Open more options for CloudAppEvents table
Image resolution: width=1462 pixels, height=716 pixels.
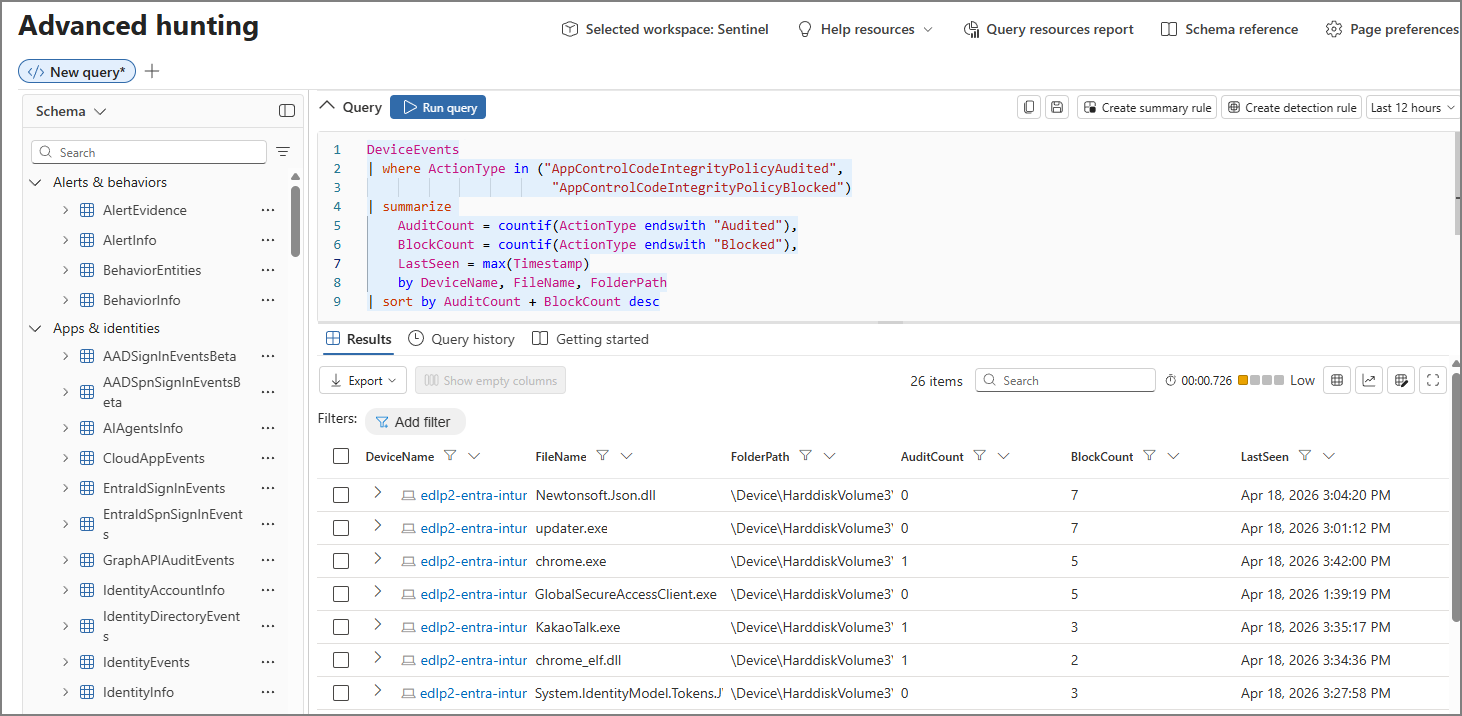268,458
